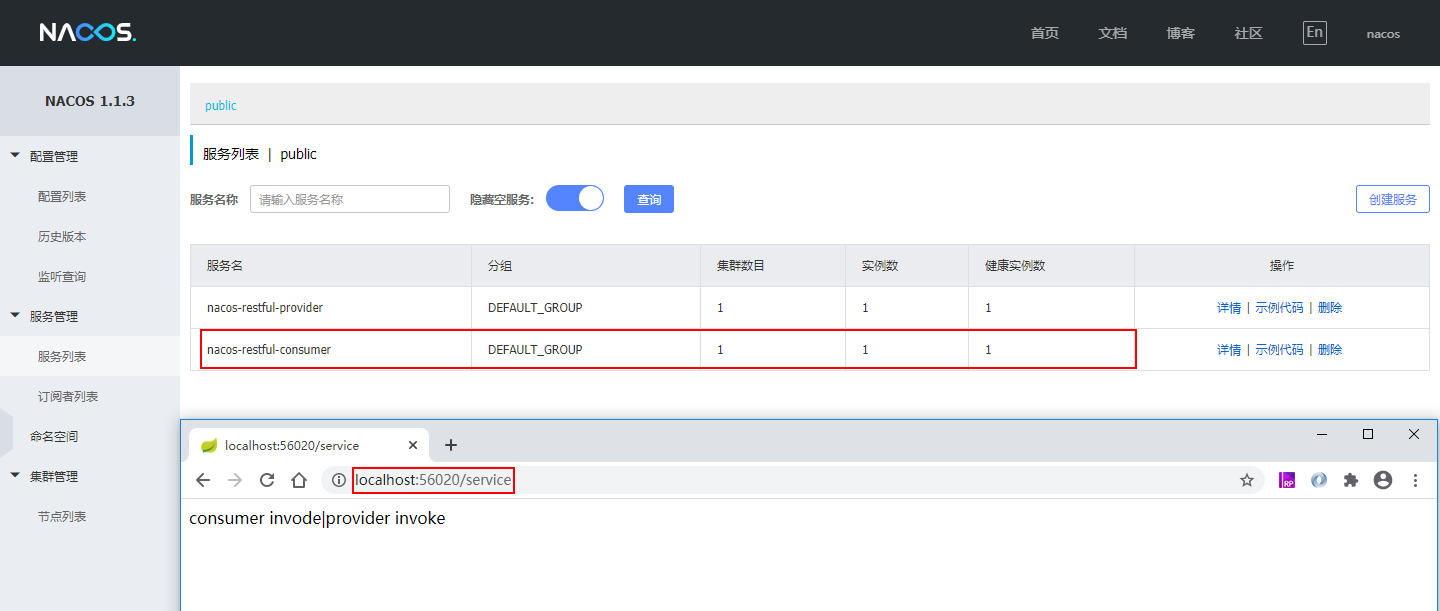
Task: Open 文档 in top navigation
Action: (x=1113, y=33)
